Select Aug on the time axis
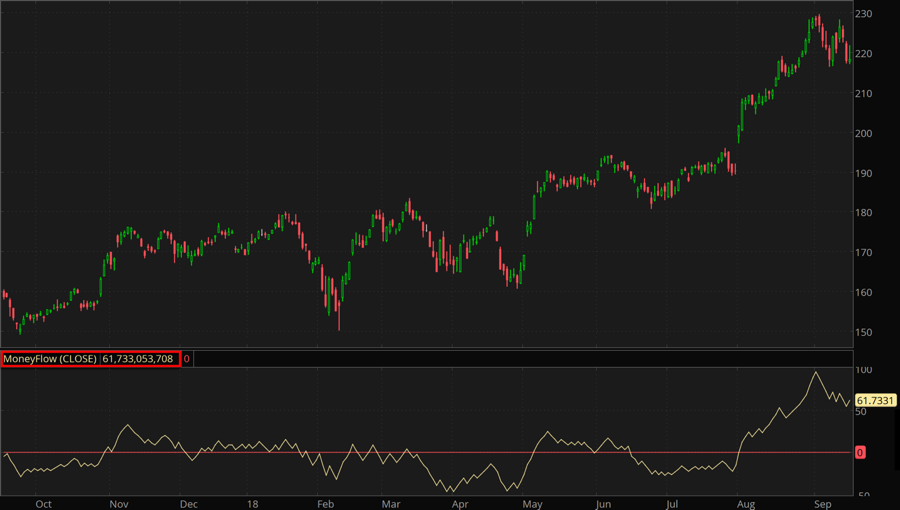The width and height of the screenshot is (900, 510). point(746,504)
